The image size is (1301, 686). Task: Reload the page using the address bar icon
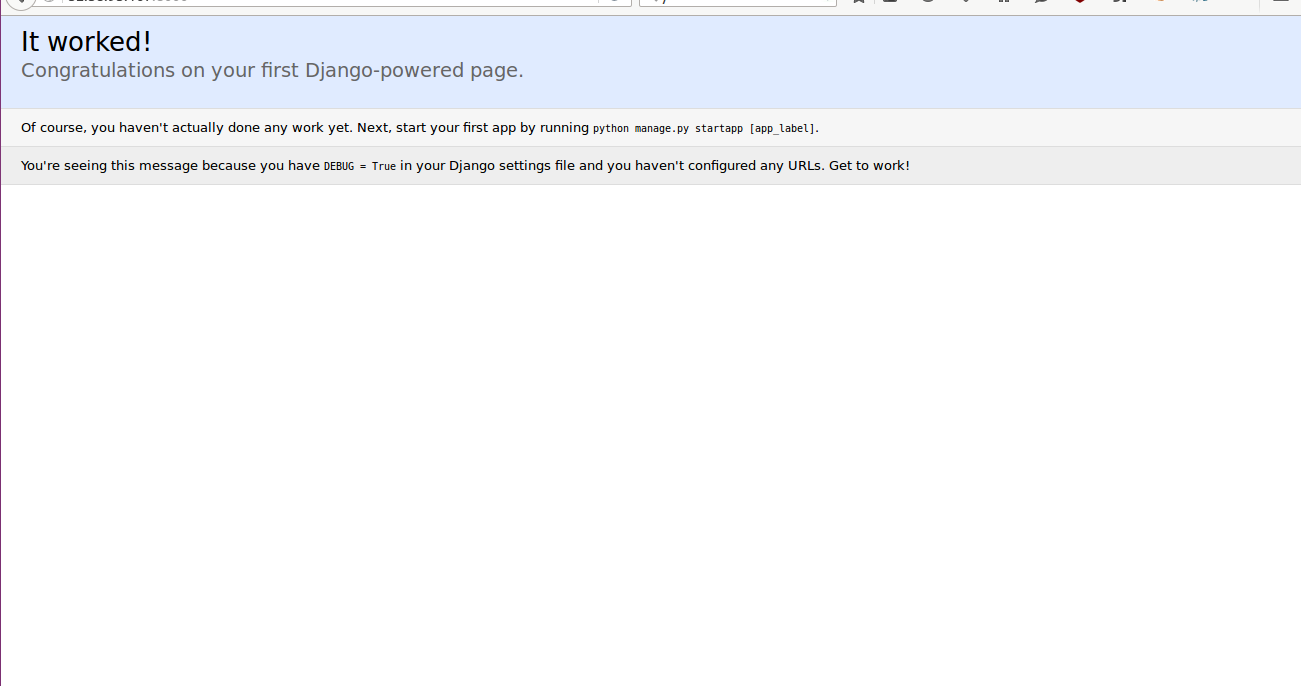(x=614, y=2)
